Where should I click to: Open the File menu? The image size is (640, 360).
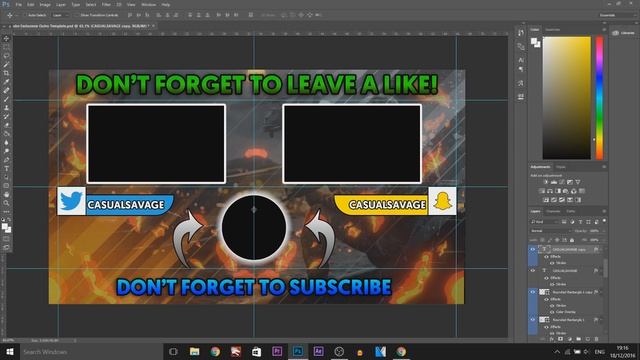pyautogui.click(x=18, y=4)
